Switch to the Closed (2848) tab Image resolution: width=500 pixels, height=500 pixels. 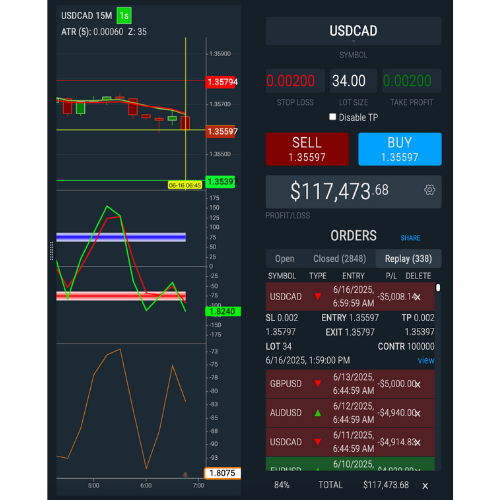339,259
